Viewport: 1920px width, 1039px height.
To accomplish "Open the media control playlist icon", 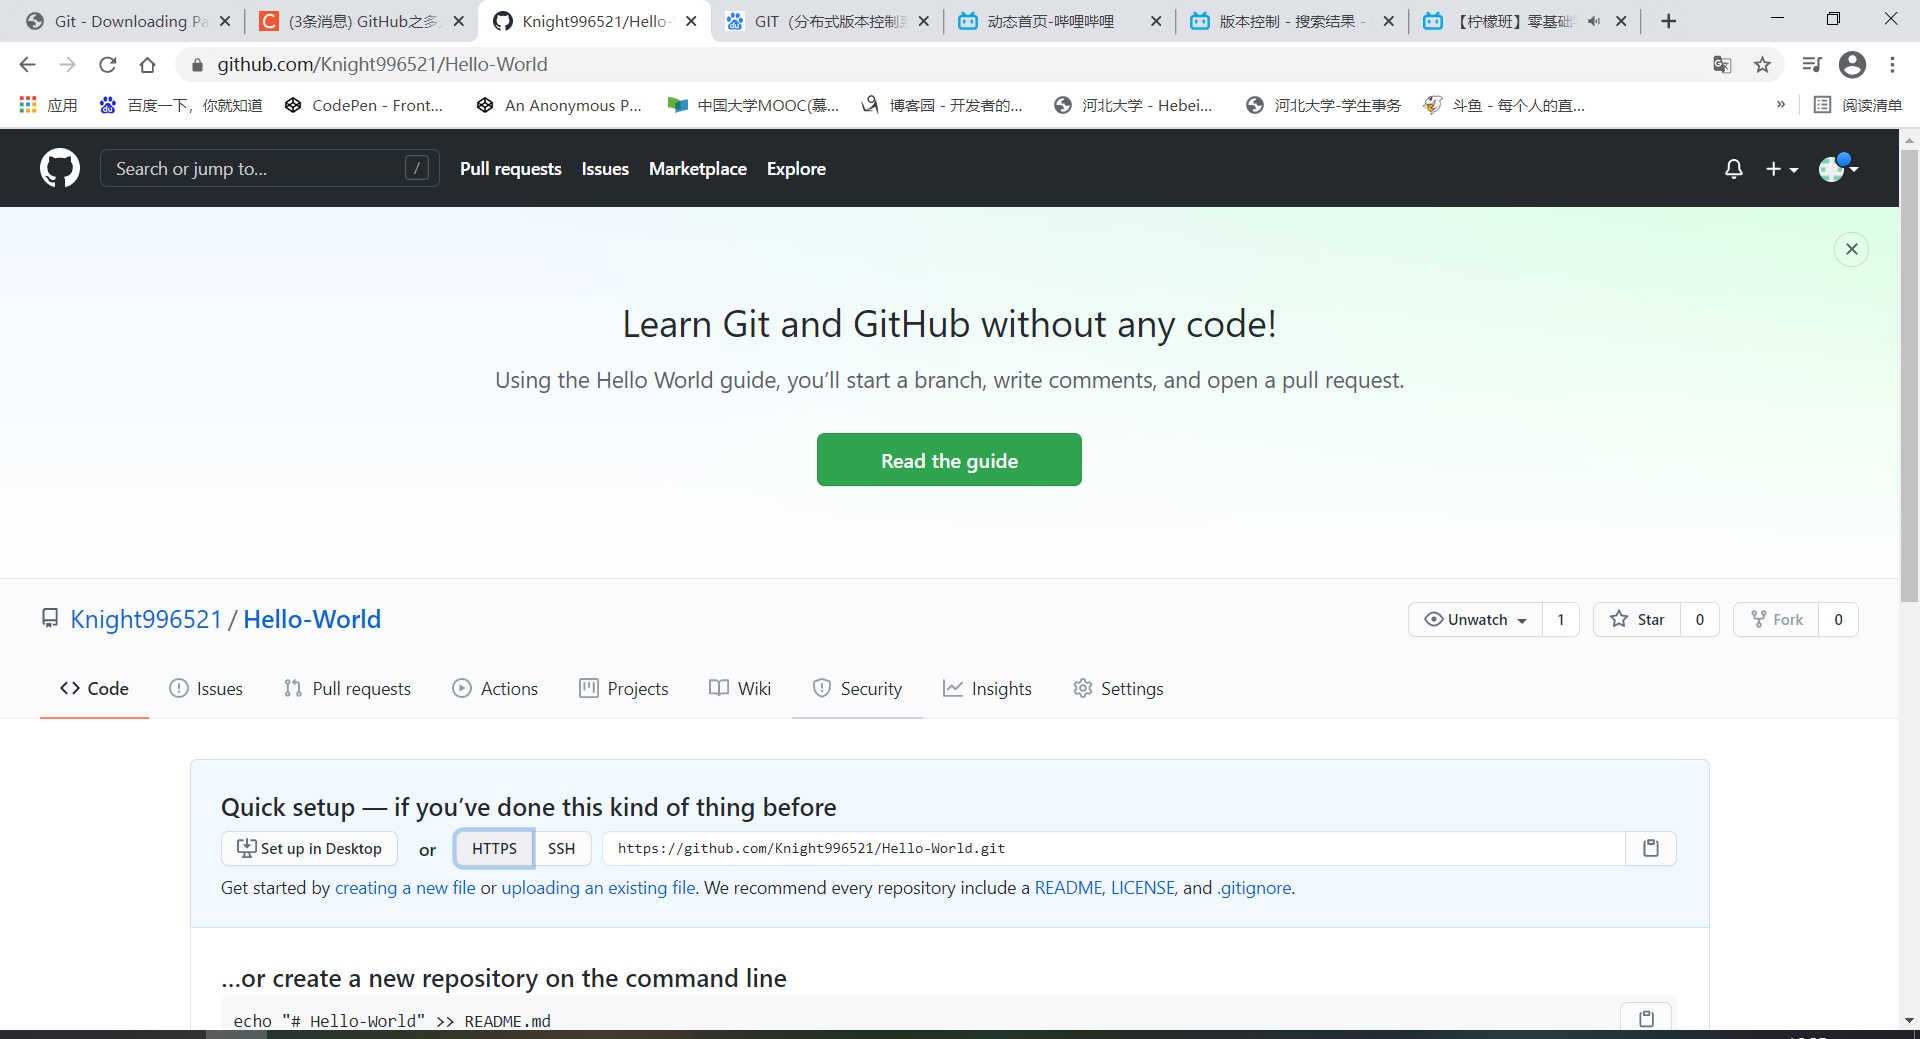I will click(x=1811, y=65).
